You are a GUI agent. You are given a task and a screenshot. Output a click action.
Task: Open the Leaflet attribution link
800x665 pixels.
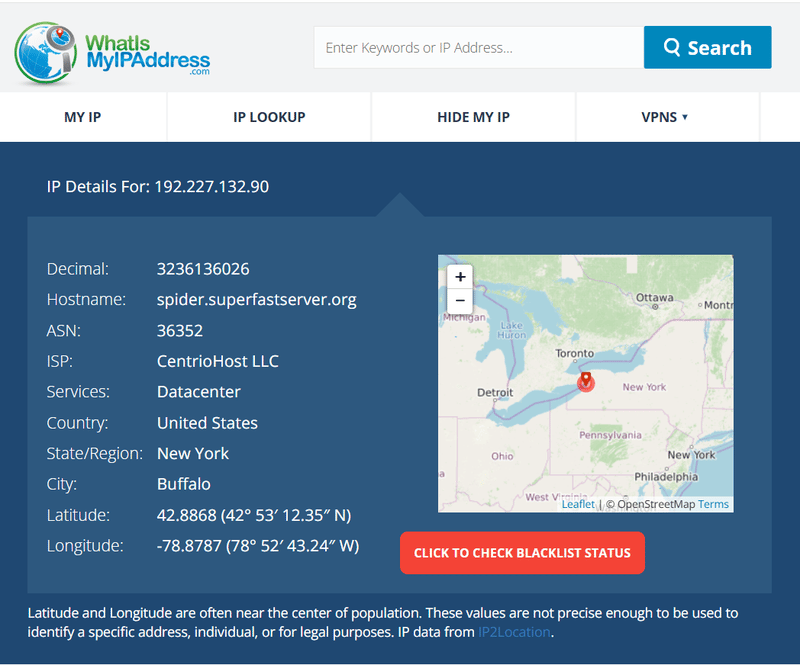pyautogui.click(x=578, y=504)
